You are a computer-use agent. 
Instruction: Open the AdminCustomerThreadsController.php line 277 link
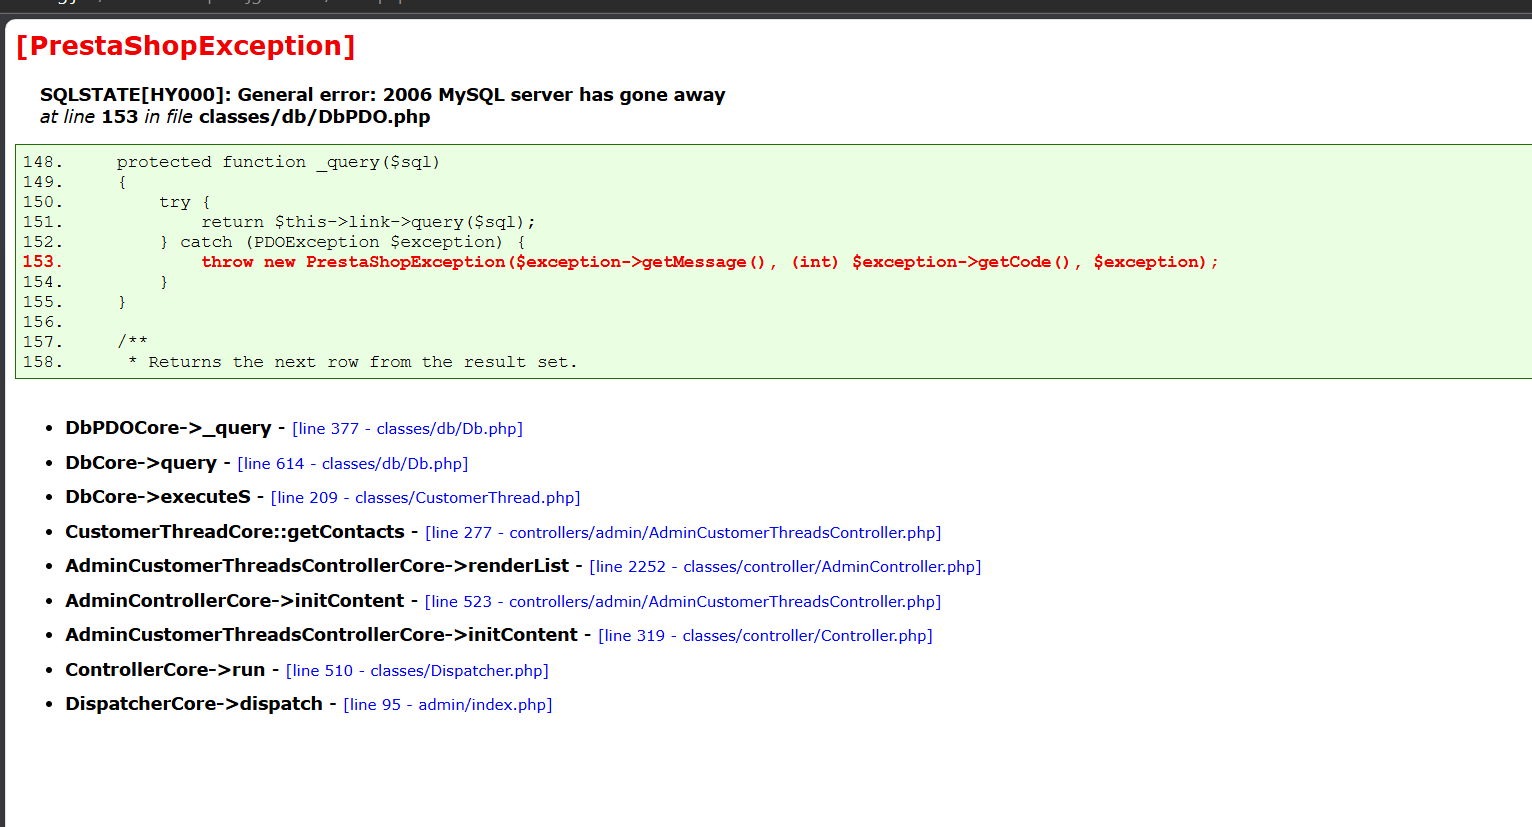pyautogui.click(x=683, y=532)
